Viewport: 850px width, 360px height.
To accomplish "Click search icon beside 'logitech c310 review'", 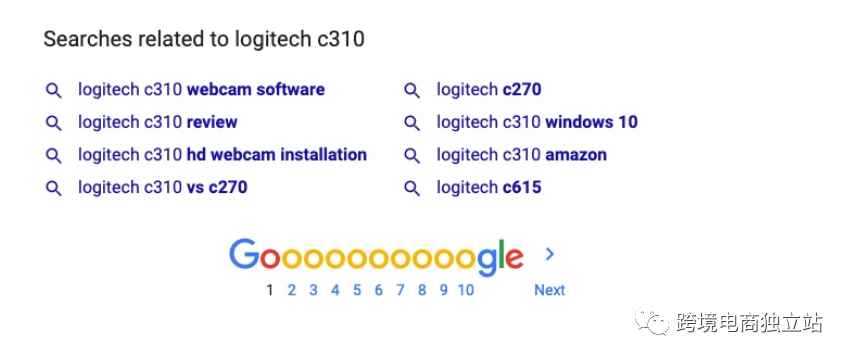I will pos(54,123).
